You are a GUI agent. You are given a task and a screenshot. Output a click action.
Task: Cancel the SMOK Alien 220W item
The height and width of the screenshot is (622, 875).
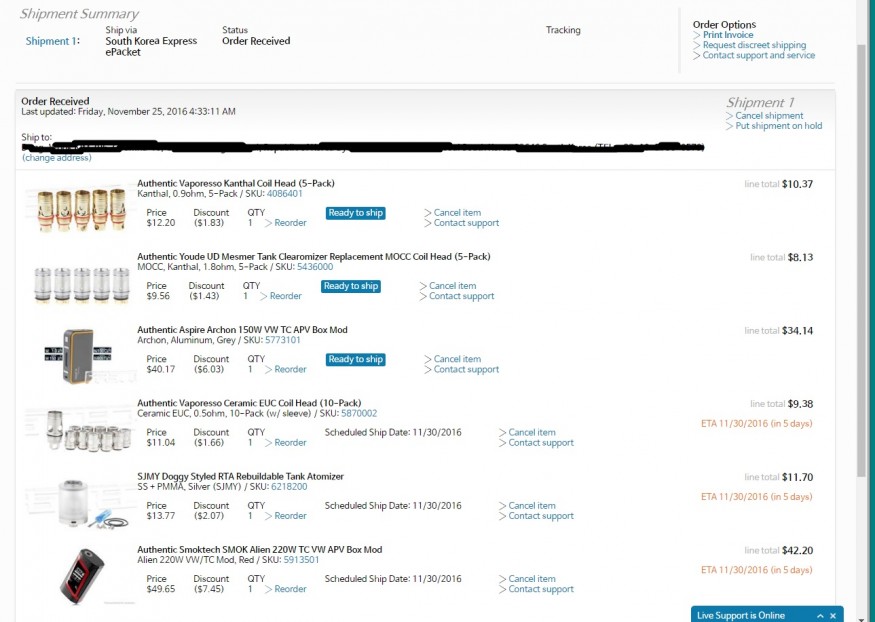pos(532,578)
